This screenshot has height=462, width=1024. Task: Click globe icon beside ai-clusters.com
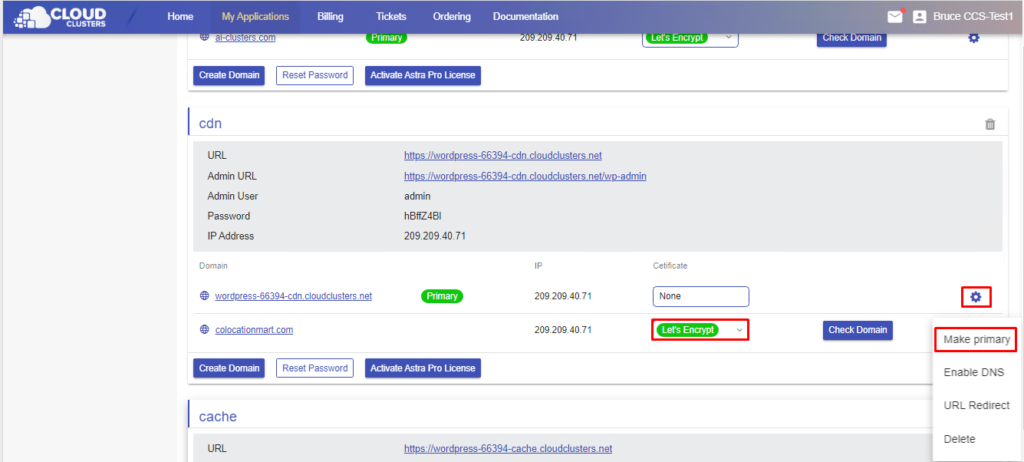point(204,37)
